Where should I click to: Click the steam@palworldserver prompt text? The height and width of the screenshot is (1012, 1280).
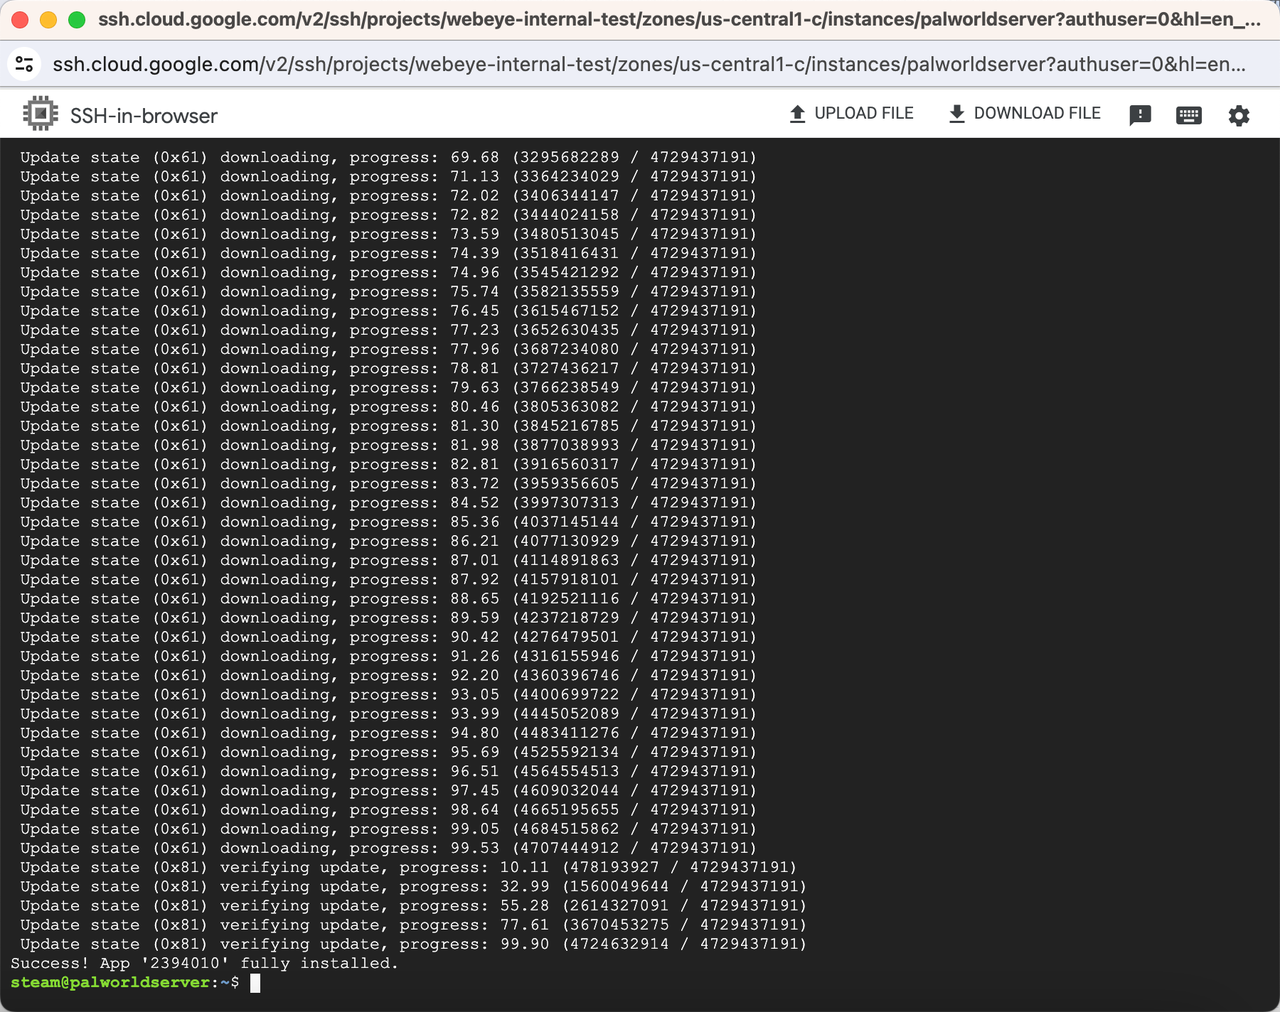point(112,983)
